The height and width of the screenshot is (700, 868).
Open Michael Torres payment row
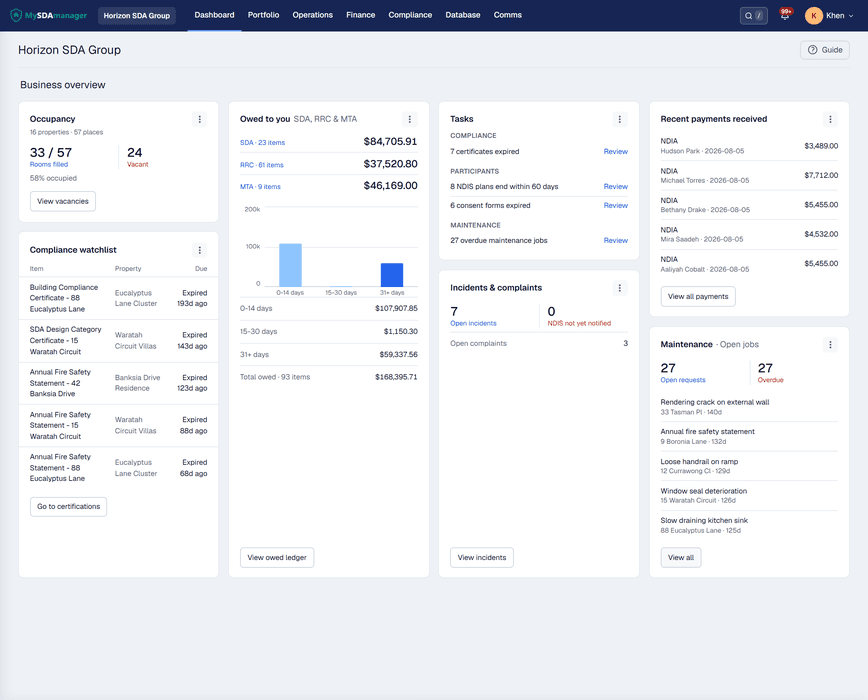(749, 175)
